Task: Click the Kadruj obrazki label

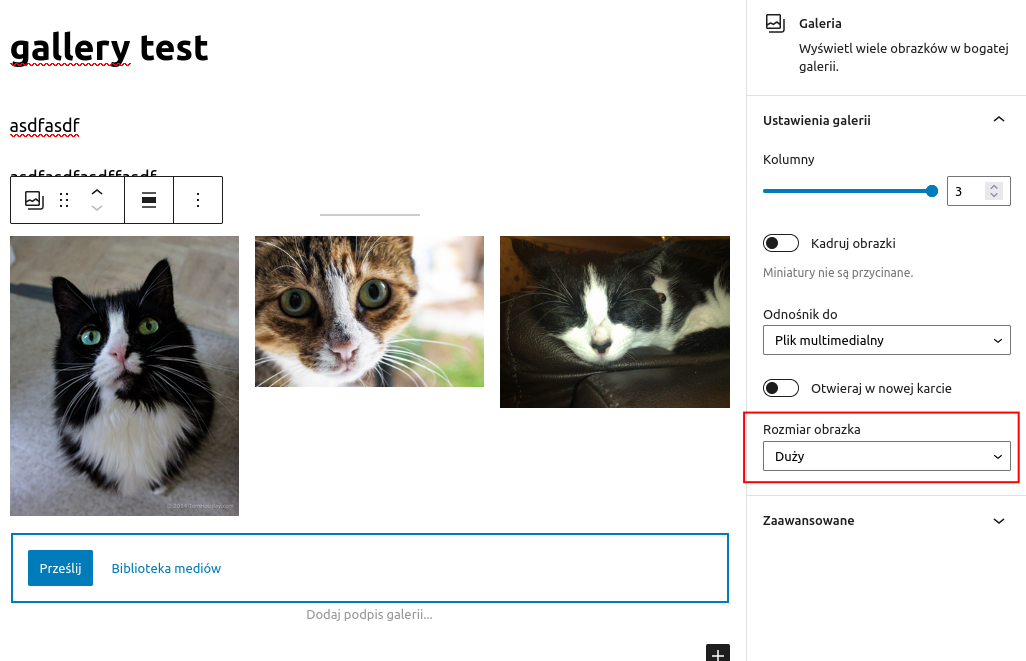Action: (853, 243)
